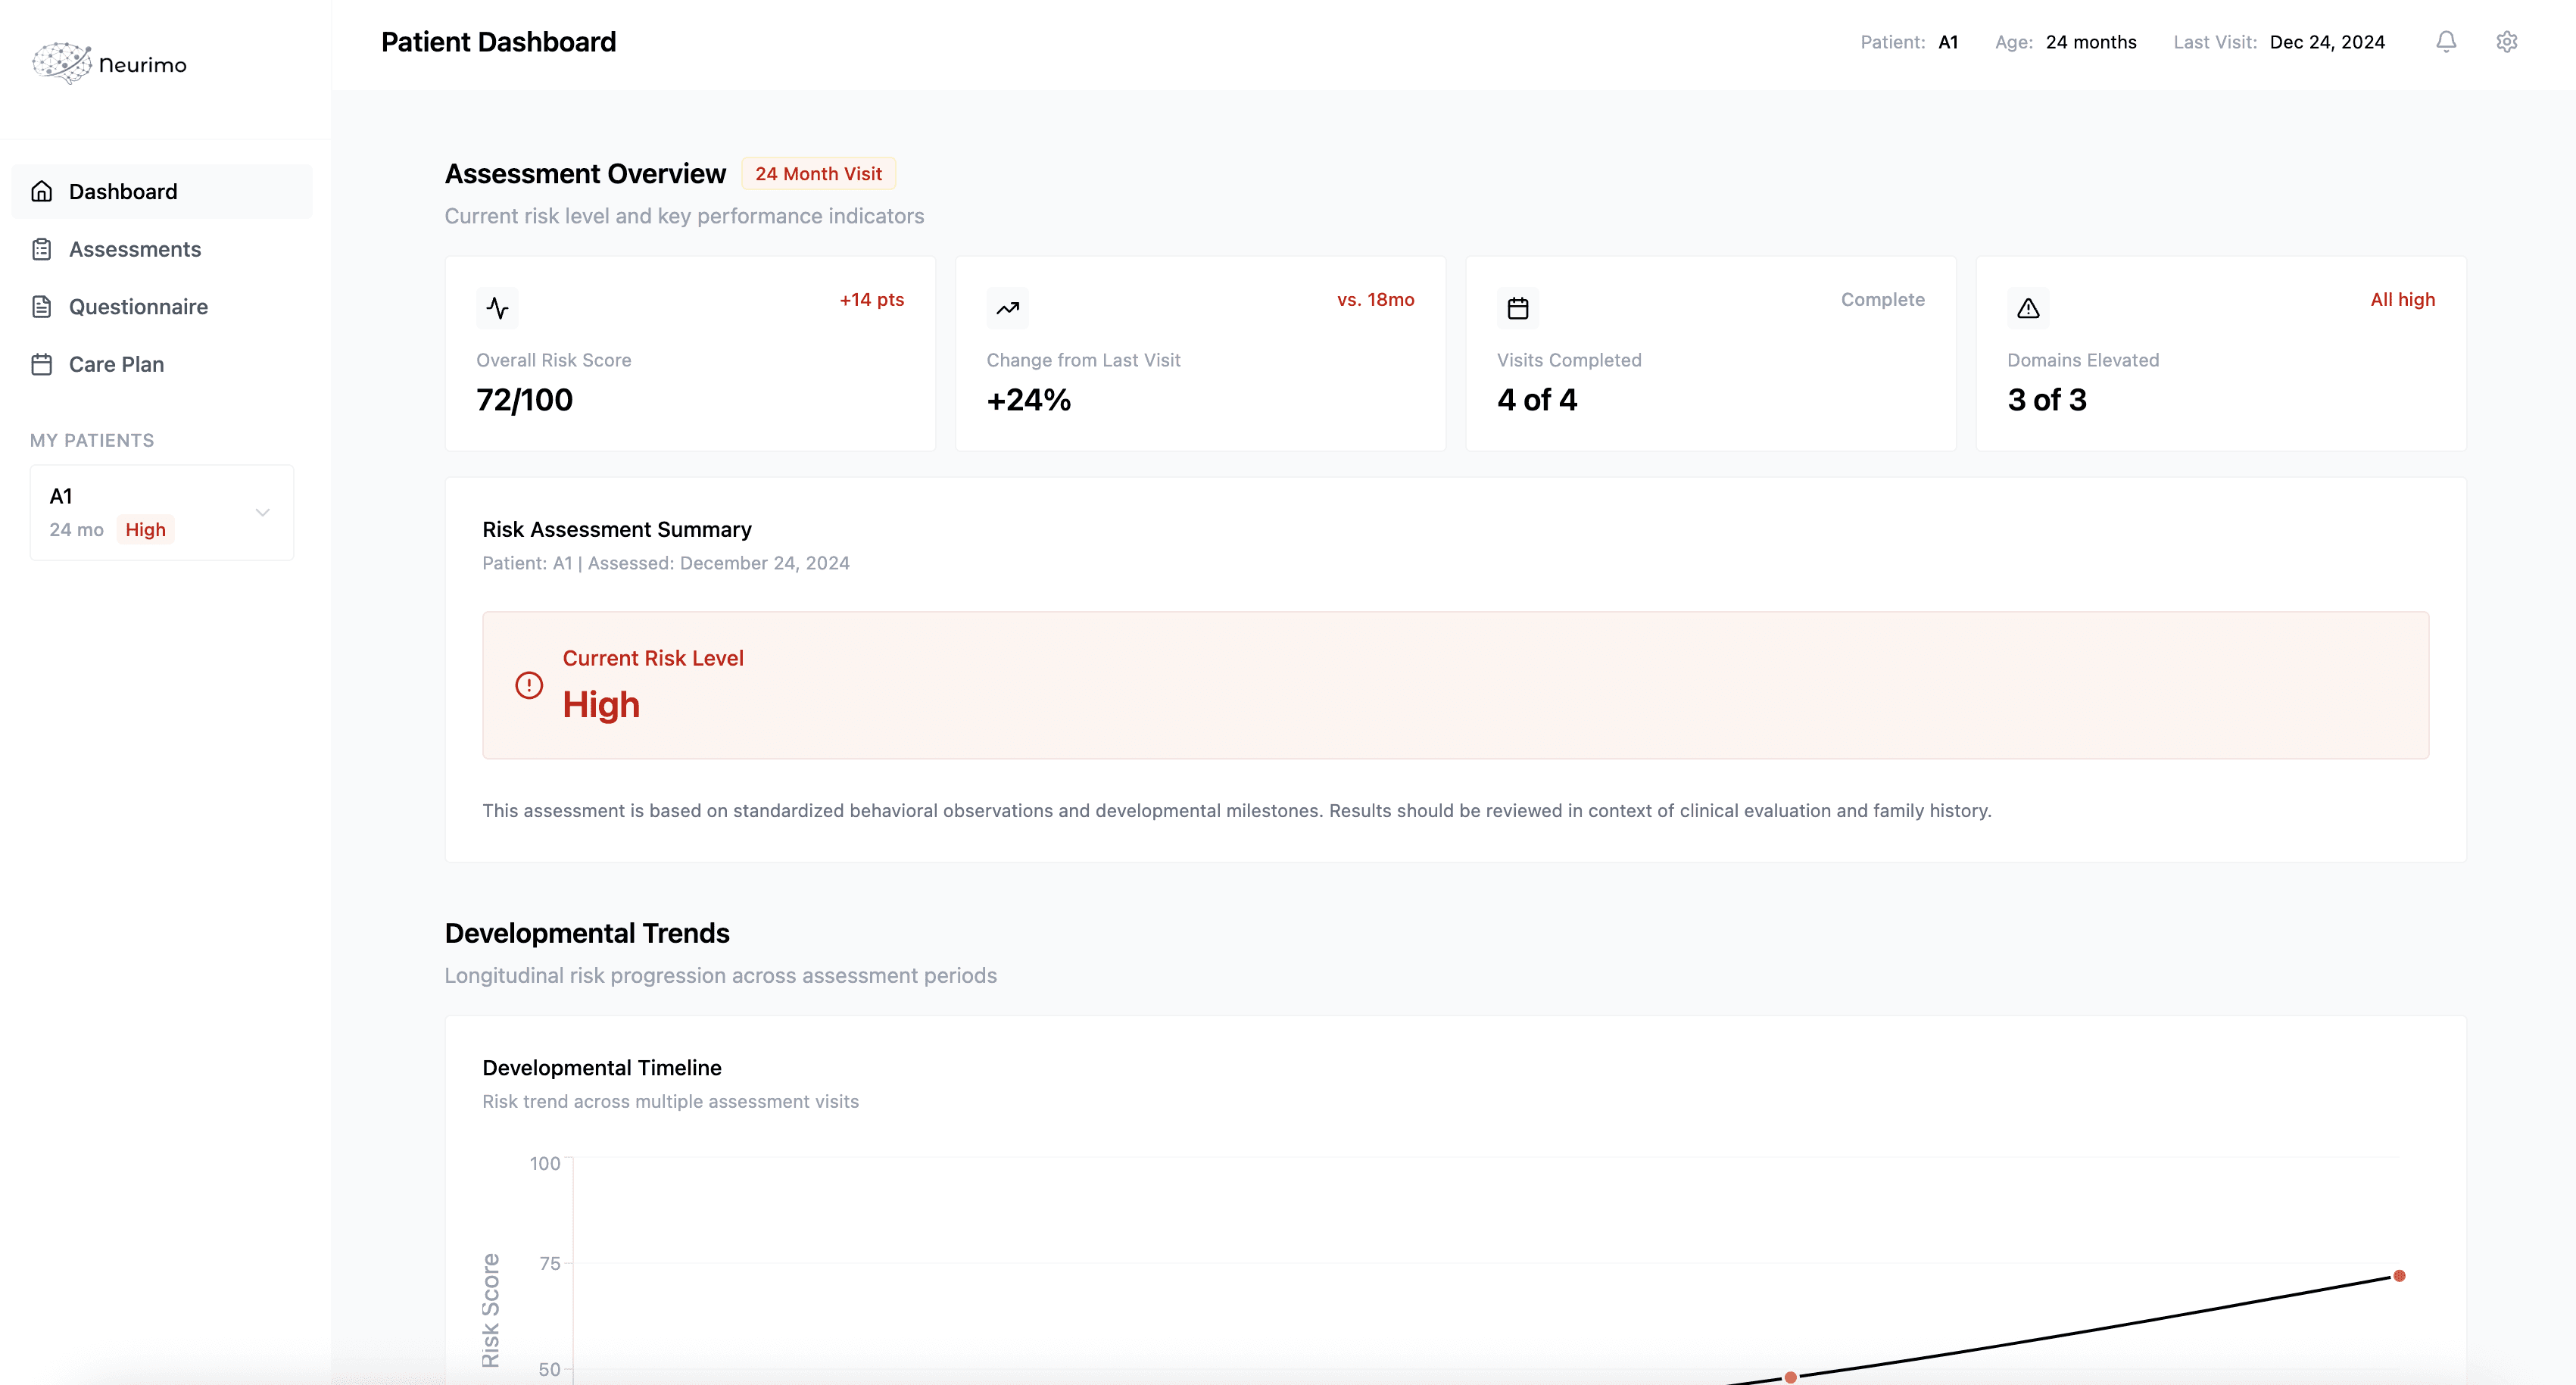
Task: Select the 24 Month Visit badge
Action: pos(818,174)
